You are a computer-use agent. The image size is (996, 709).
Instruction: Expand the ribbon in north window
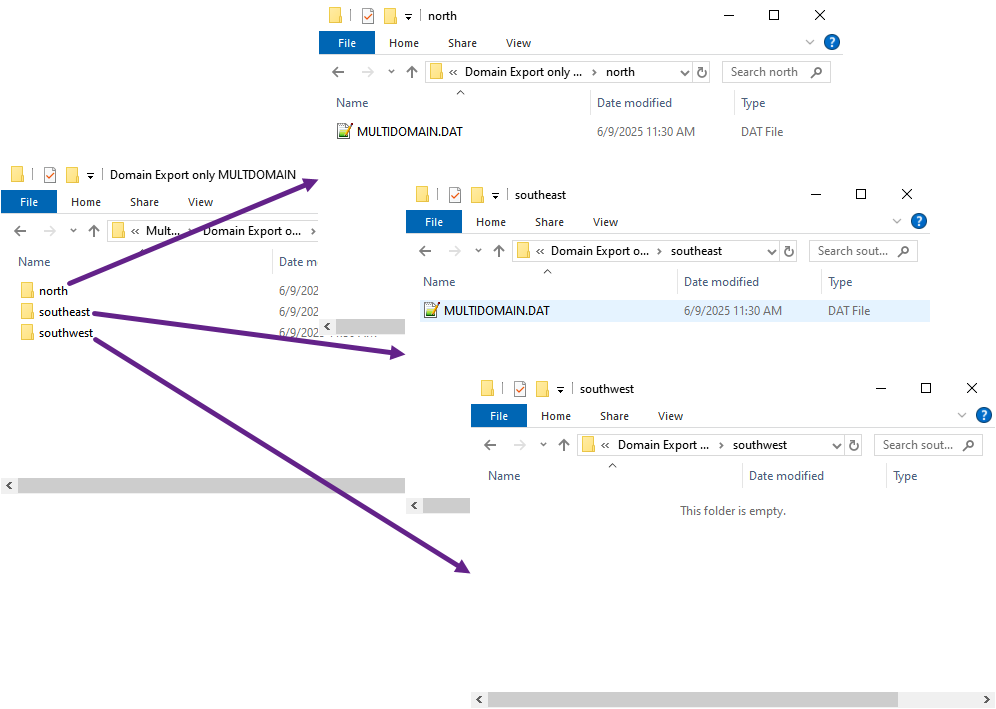click(x=810, y=43)
